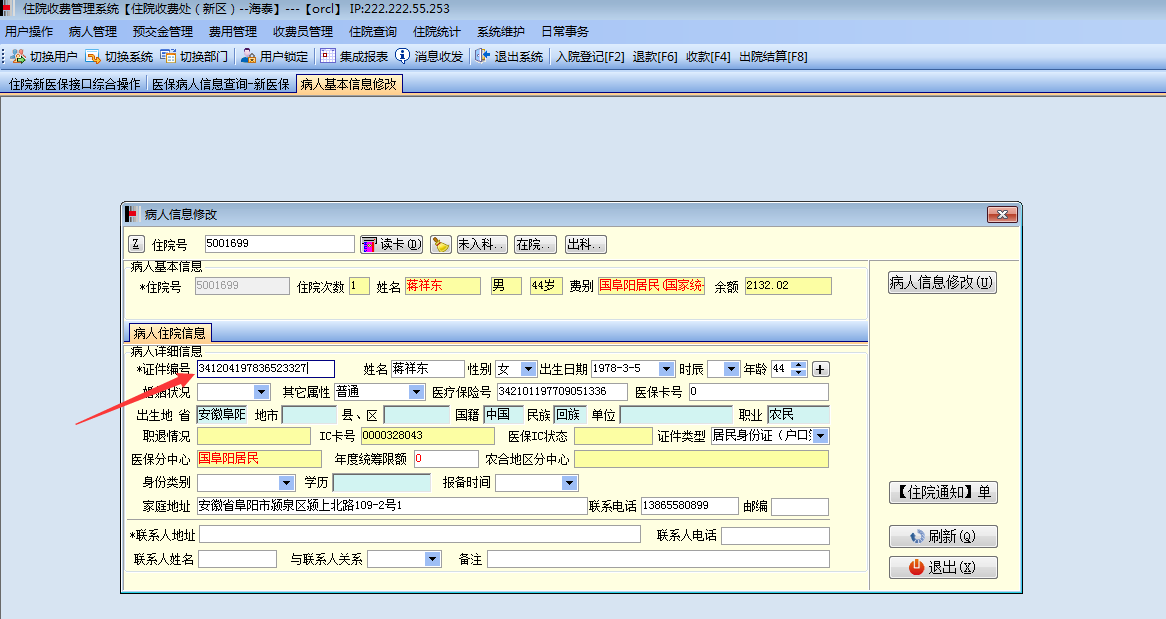Click the 联系人电话 input field
The height and width of the screenshot is (619, 1166).
tap(775, 536)
